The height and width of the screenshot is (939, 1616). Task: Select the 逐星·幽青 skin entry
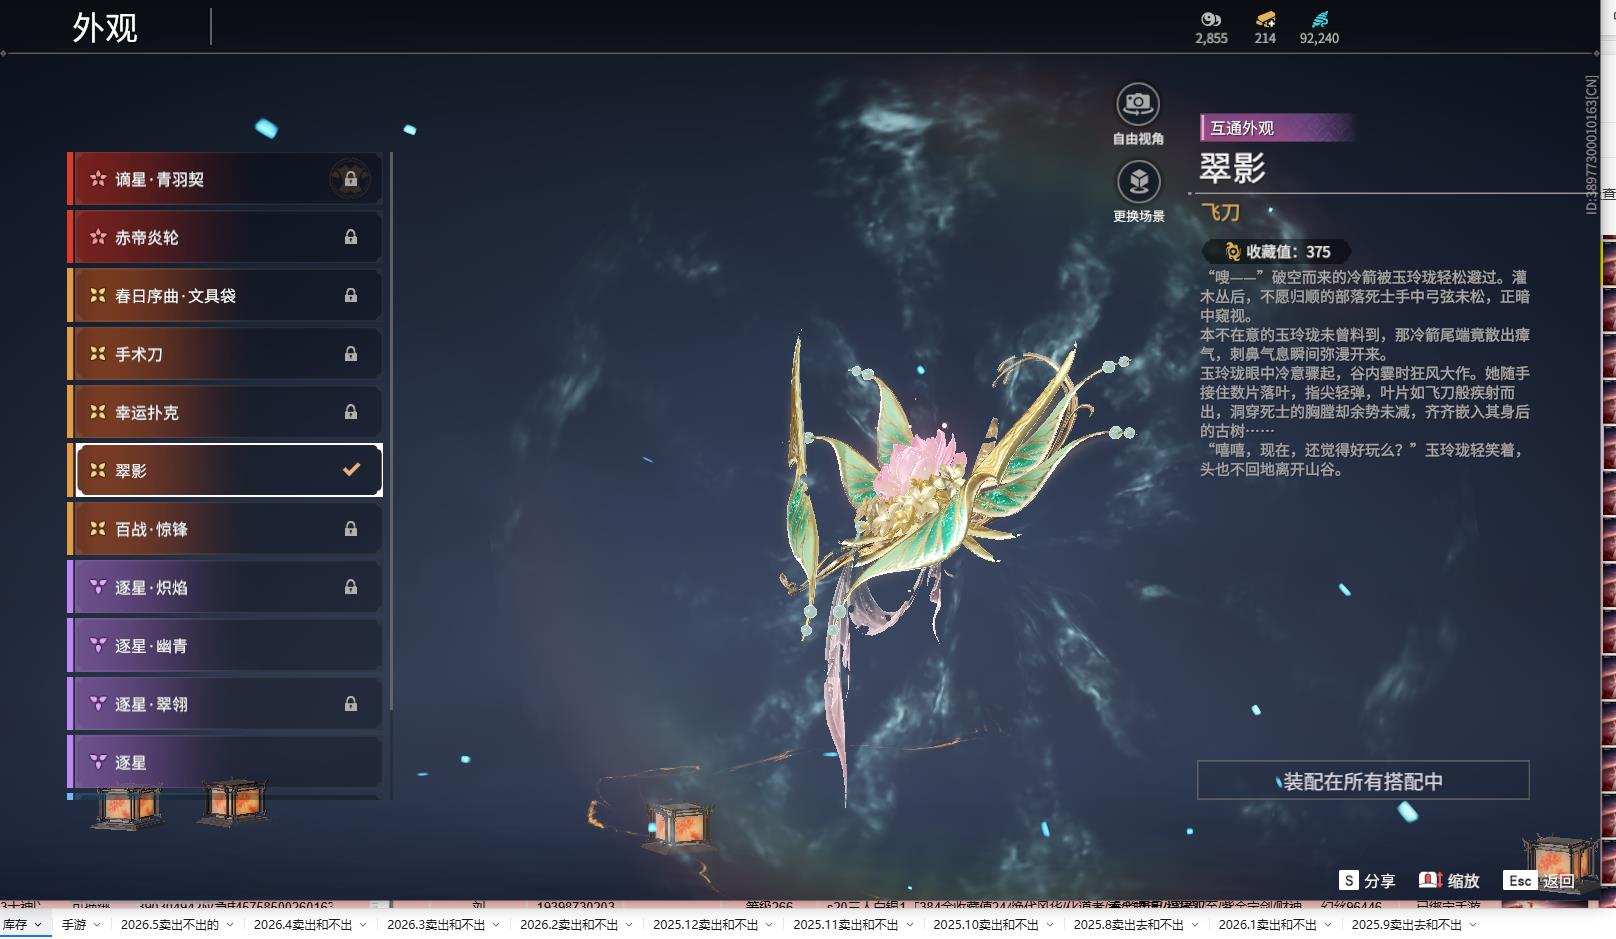pos(226,646)
